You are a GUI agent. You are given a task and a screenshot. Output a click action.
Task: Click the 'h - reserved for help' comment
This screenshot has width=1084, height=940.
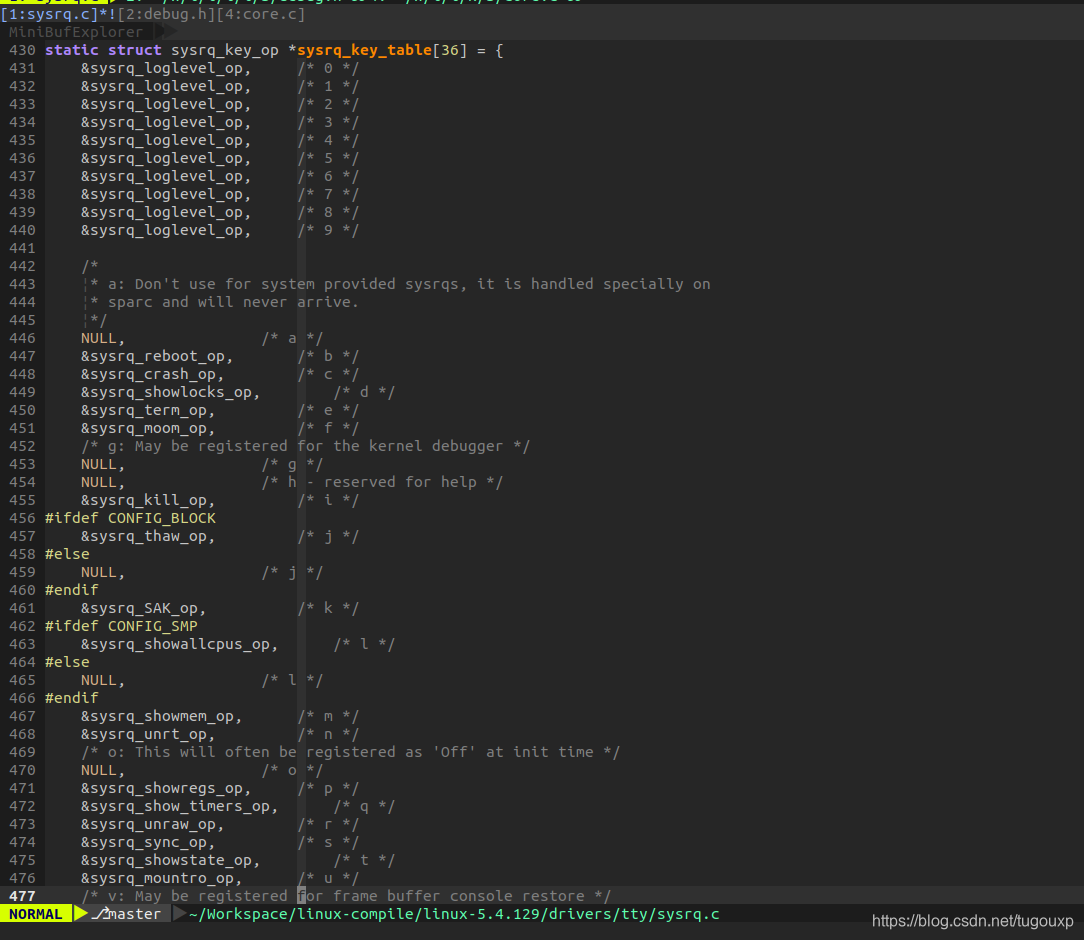tap(382, 482)
